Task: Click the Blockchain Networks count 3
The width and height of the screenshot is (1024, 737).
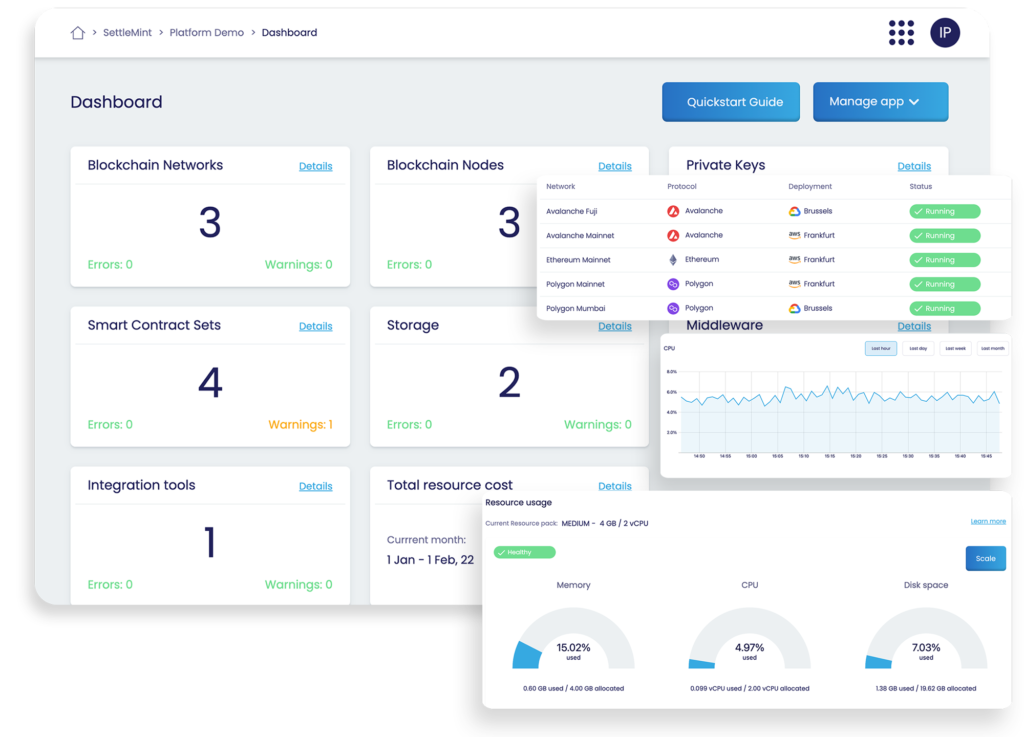Action: coord(210,223)
